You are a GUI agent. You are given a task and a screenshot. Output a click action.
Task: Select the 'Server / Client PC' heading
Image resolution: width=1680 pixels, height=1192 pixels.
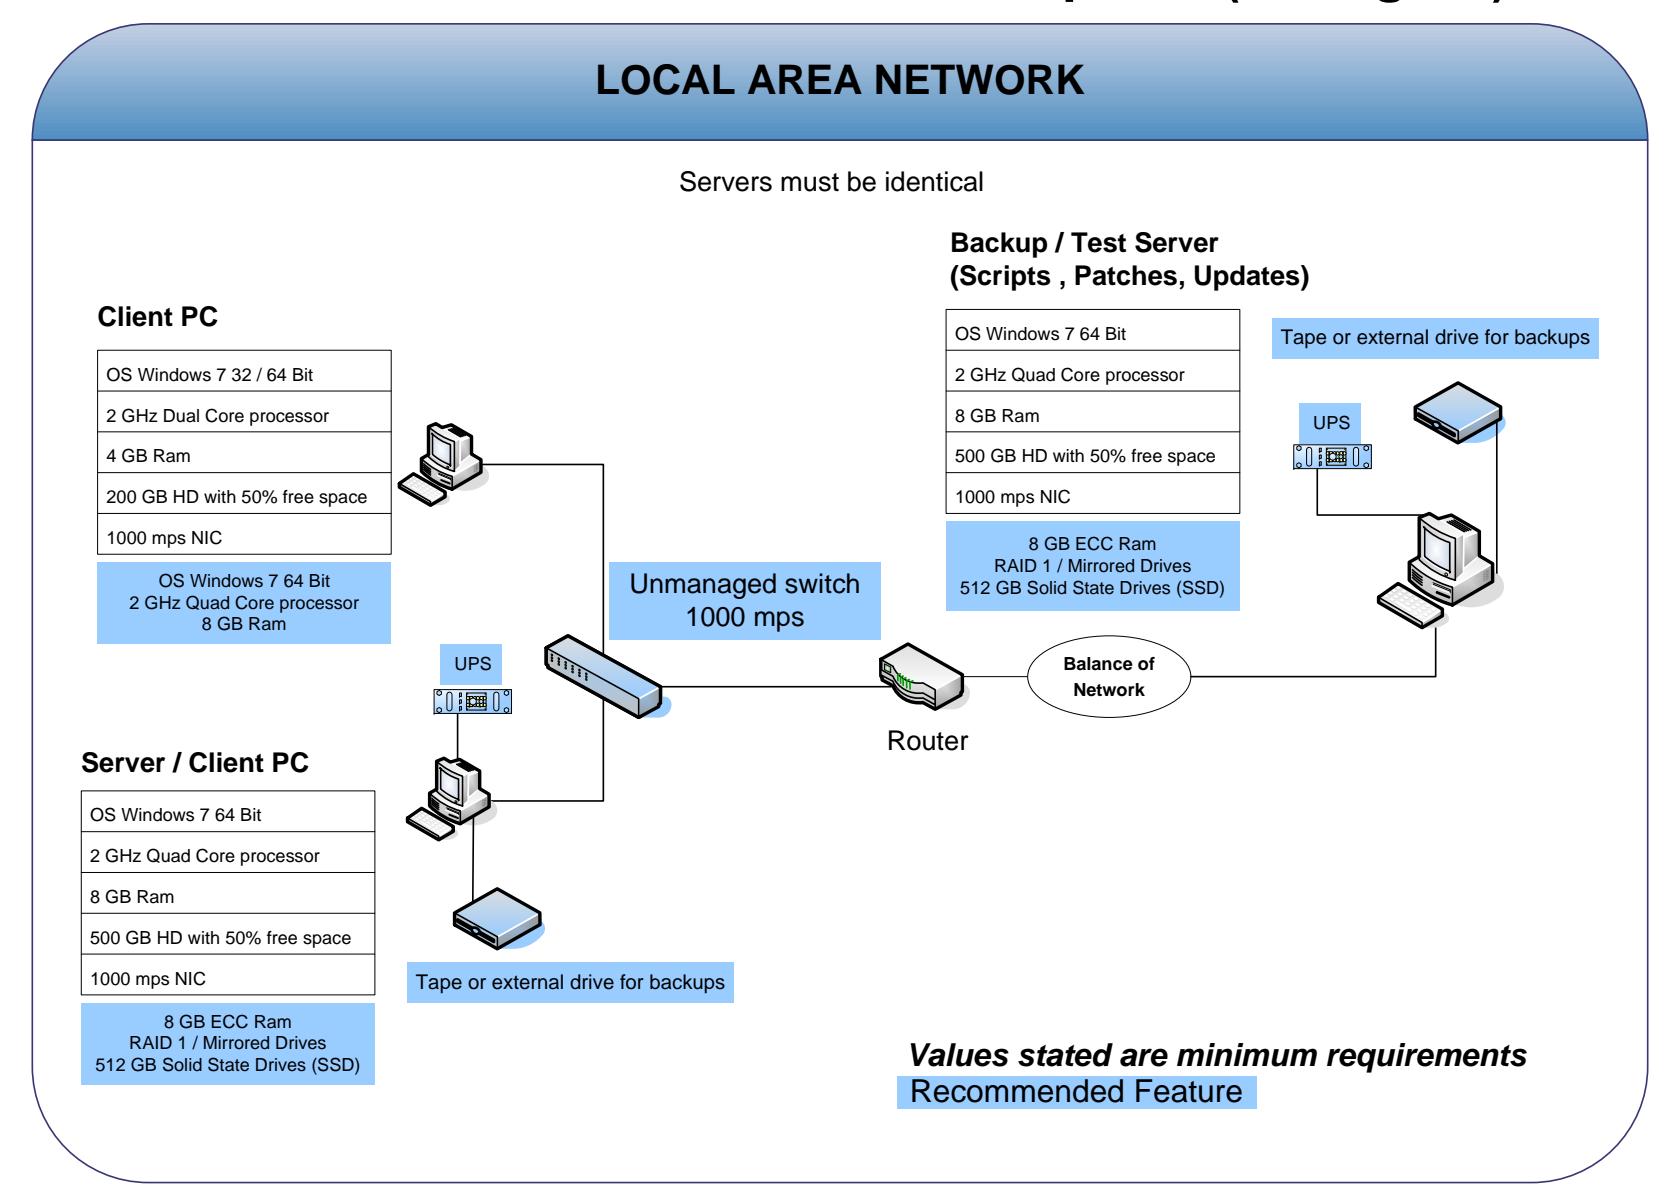[195, 763]
